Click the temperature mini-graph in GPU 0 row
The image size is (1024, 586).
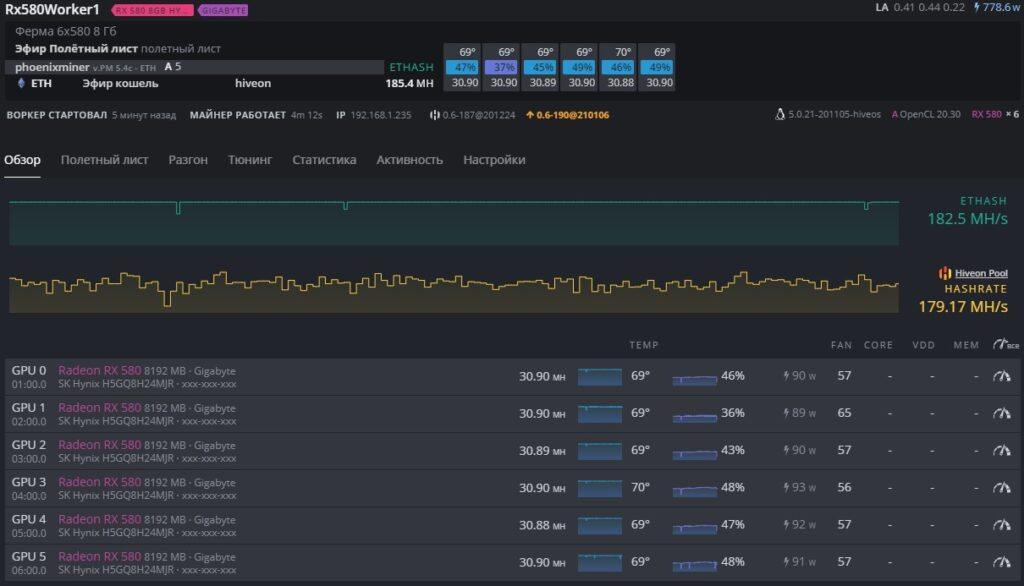coord(600,377)
